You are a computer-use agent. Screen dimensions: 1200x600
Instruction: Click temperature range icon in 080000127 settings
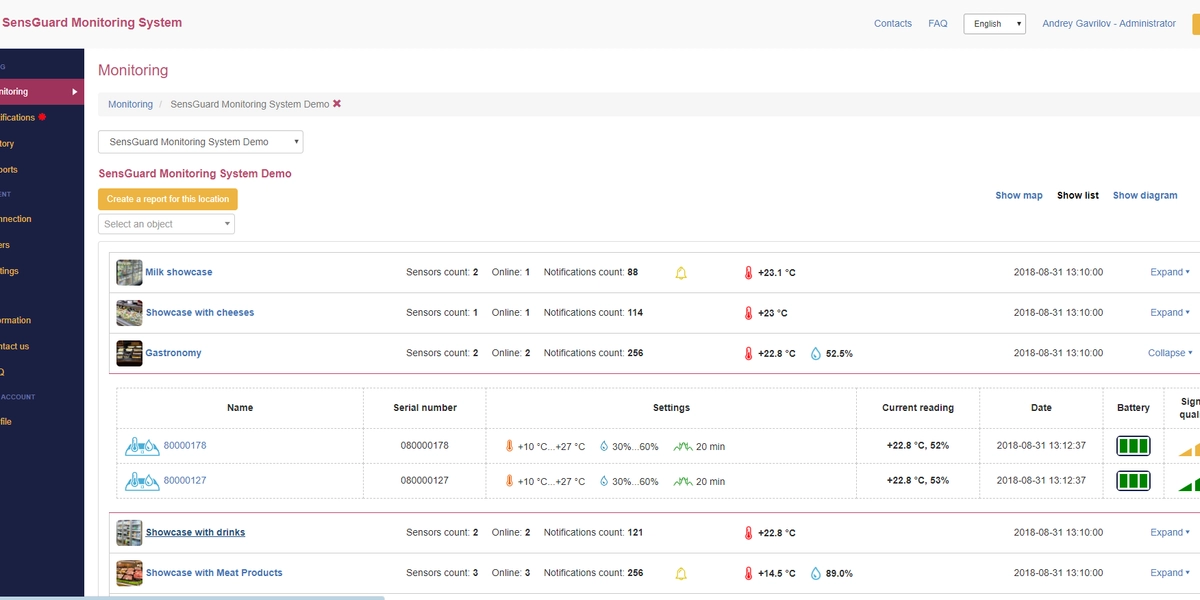point(509,481)
